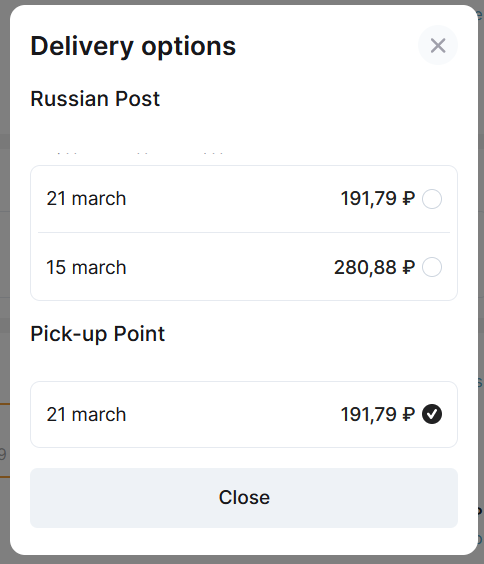Choose the 15 march date label
Screen dimensions: 484x564
point(86,268)
